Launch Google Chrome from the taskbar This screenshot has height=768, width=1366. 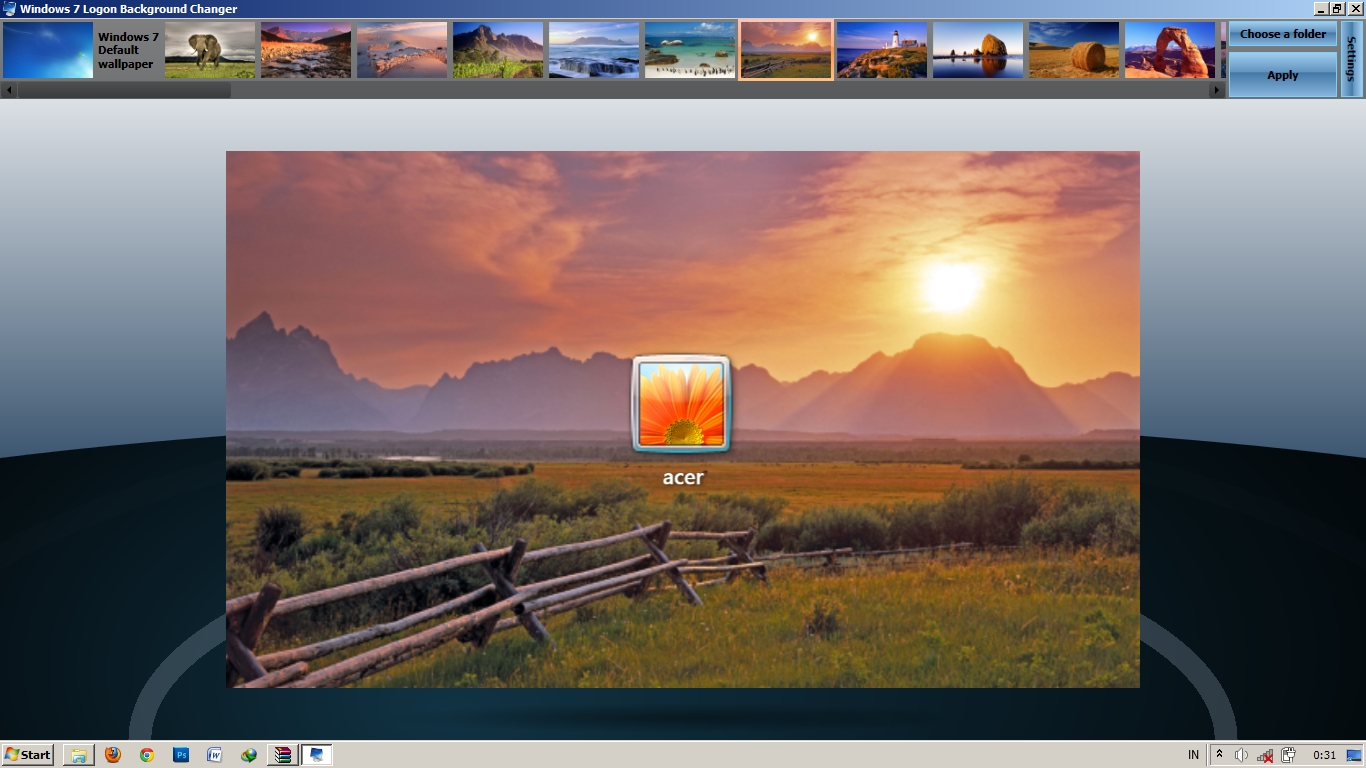coord(147,755)
